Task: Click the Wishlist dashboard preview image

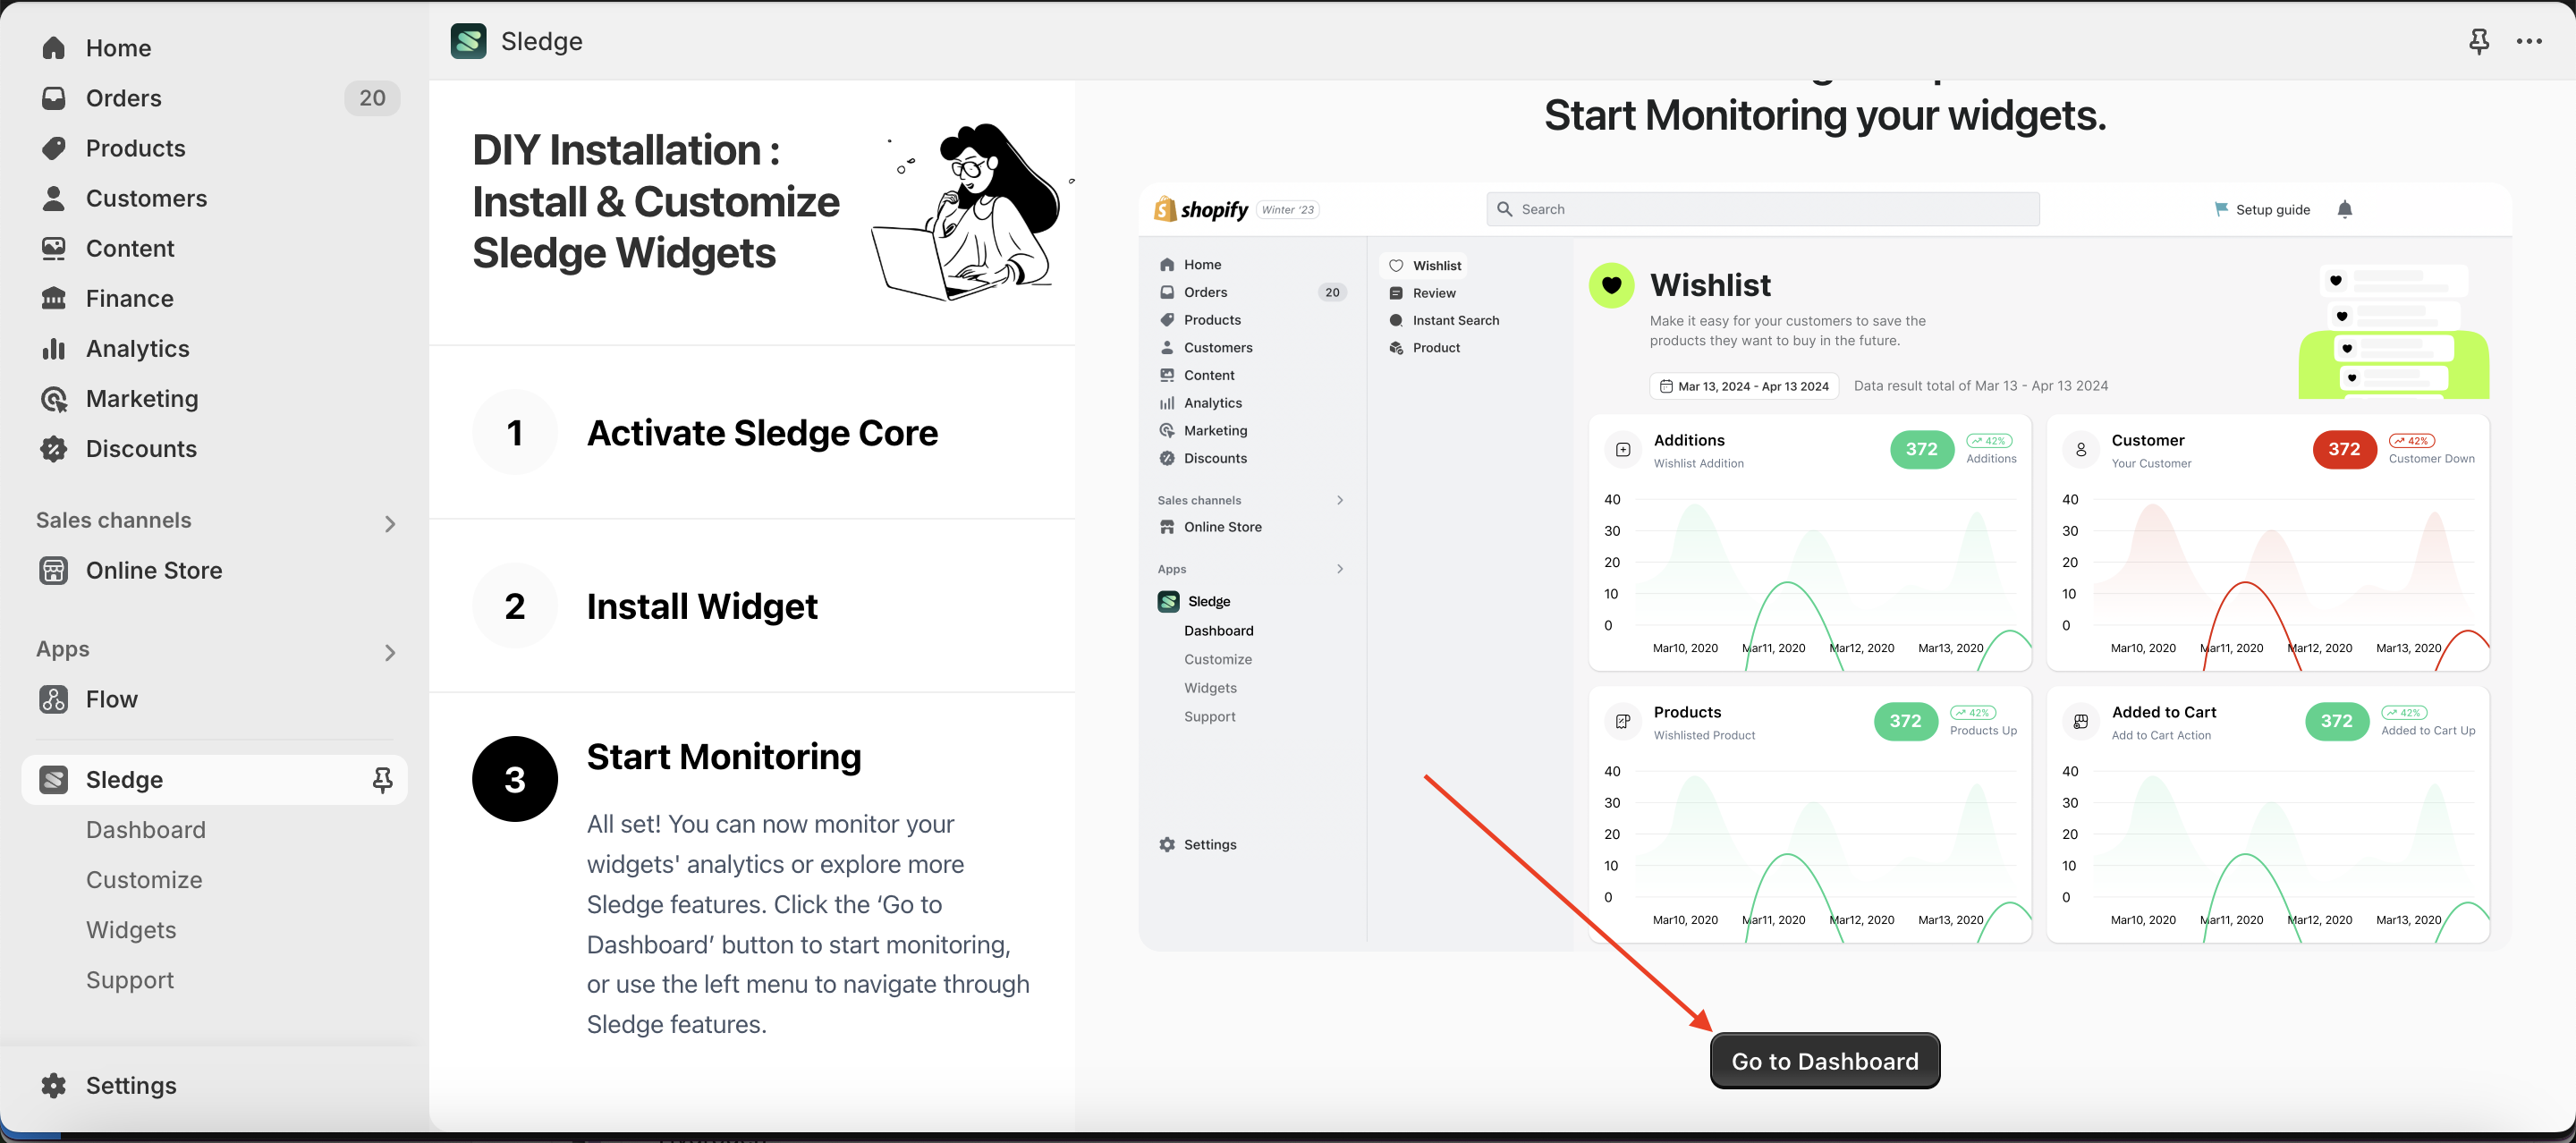Action: point(1824,565)
